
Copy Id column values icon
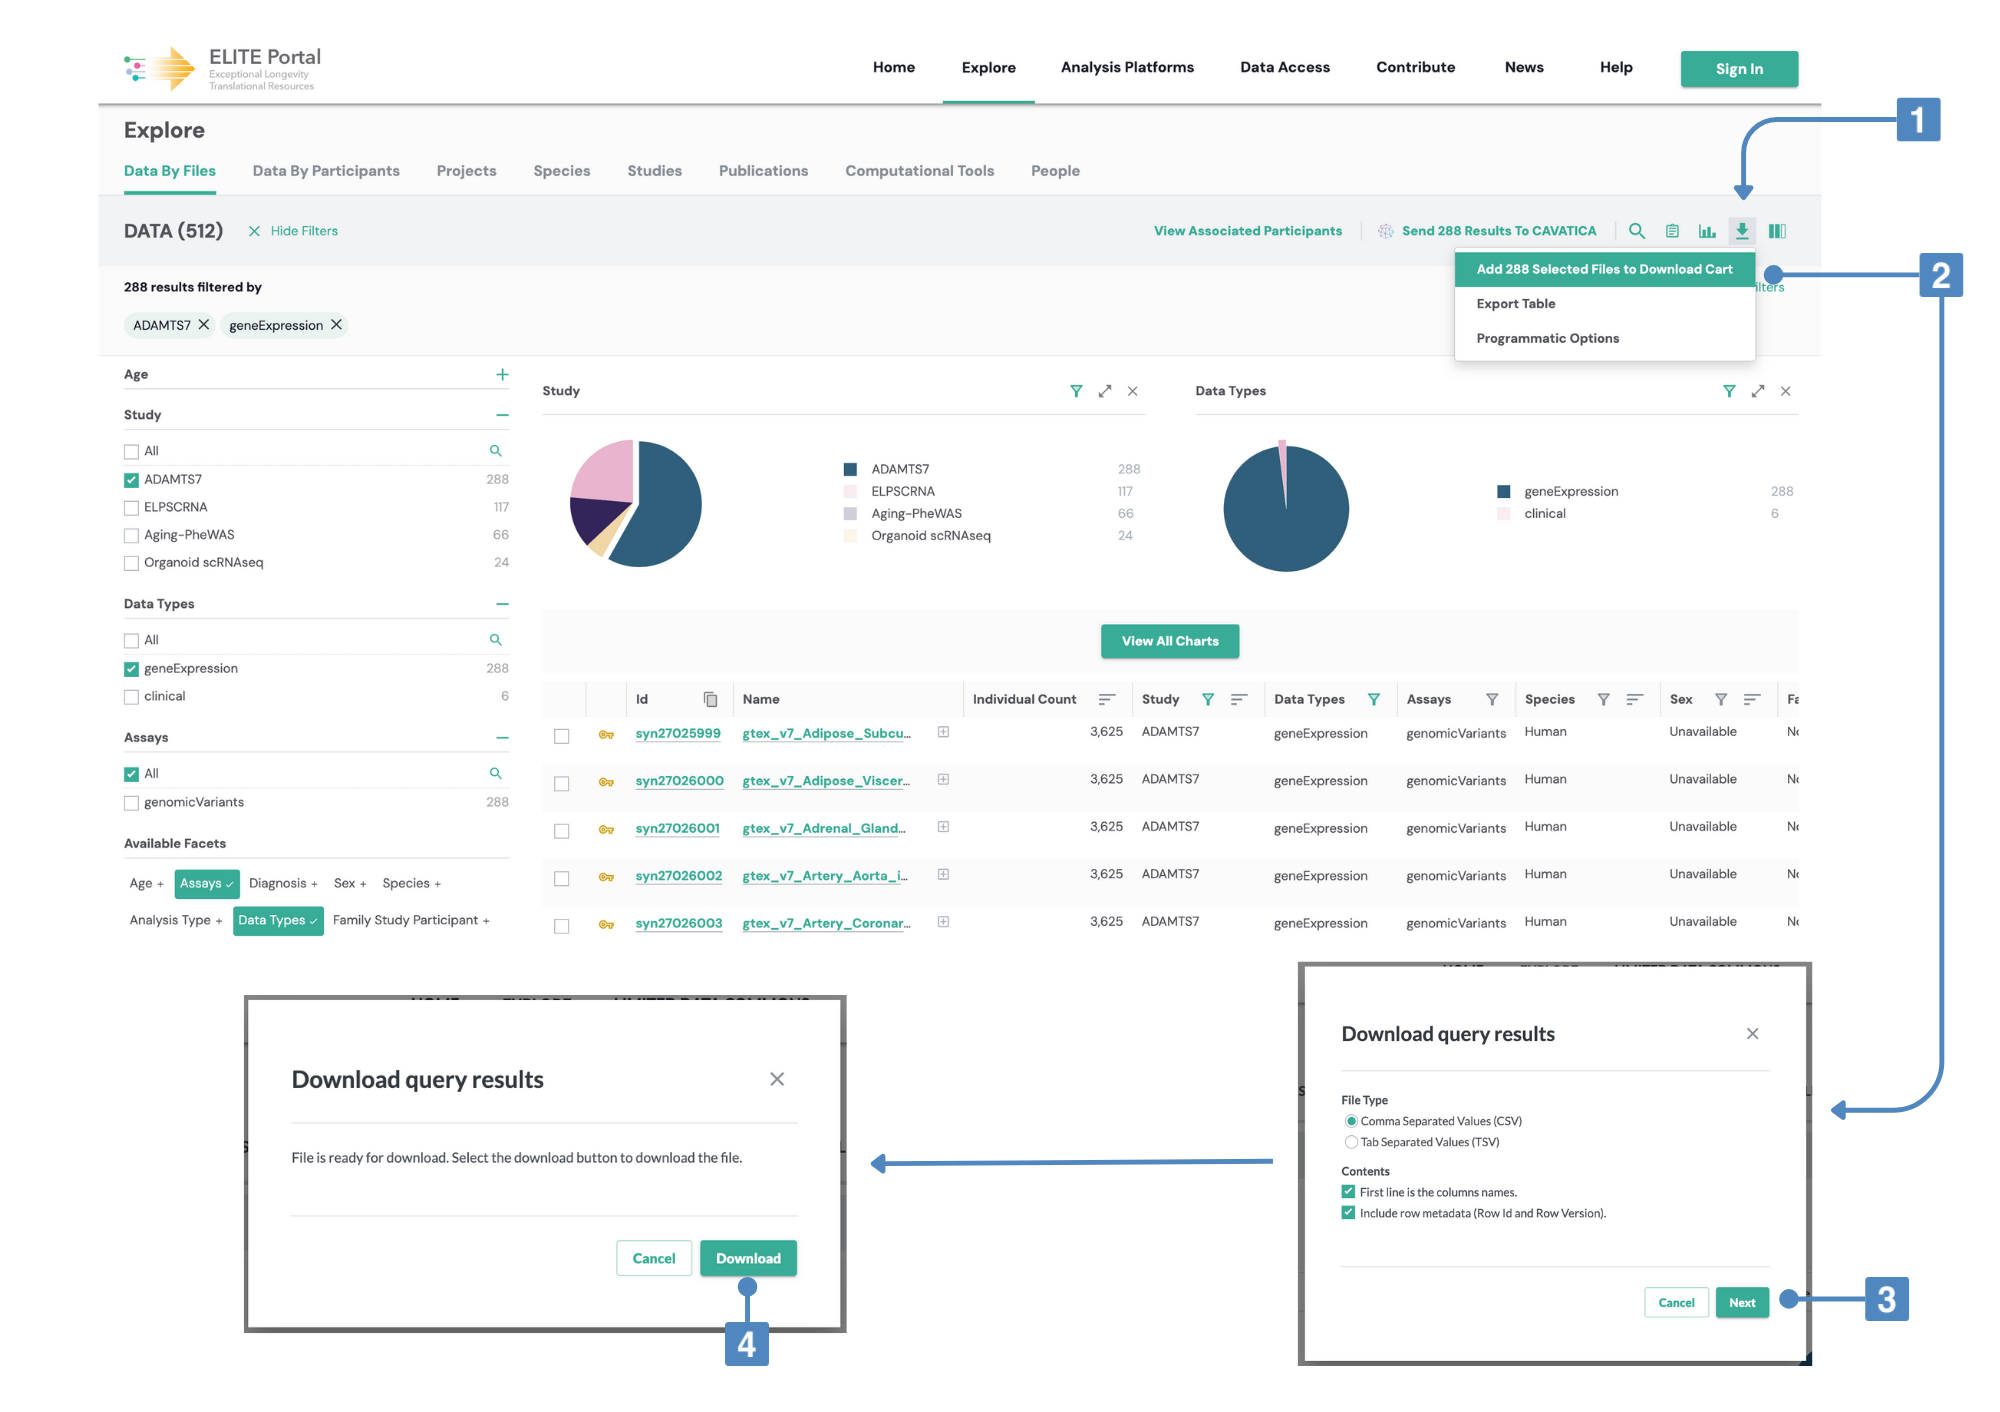(x=711, y=699)
